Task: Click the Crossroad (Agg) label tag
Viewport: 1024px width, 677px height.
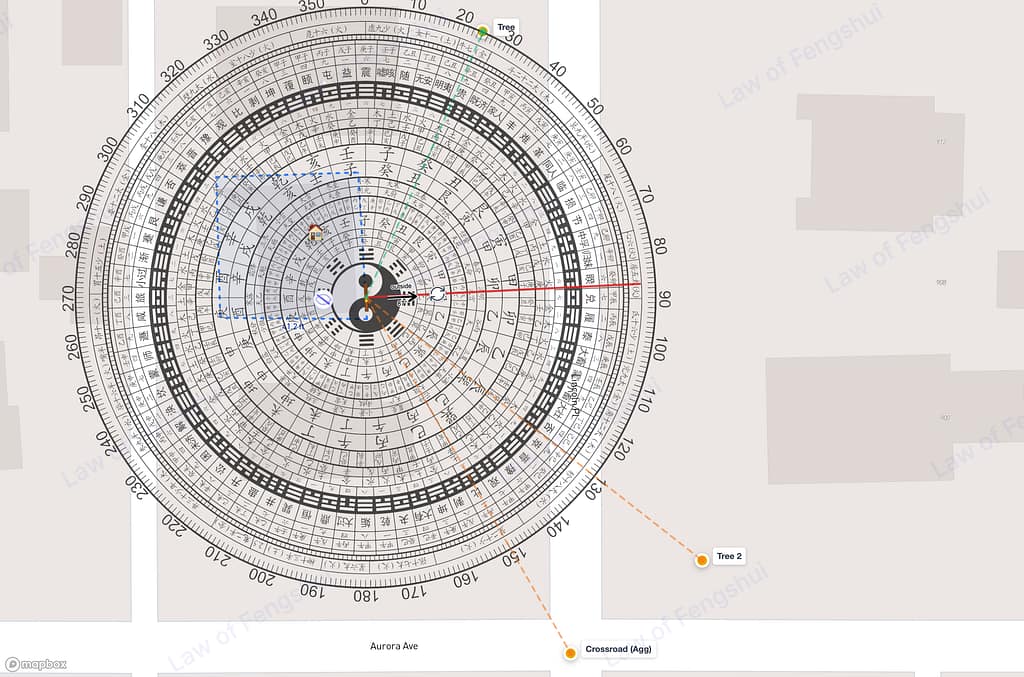Action: (618, 649)
